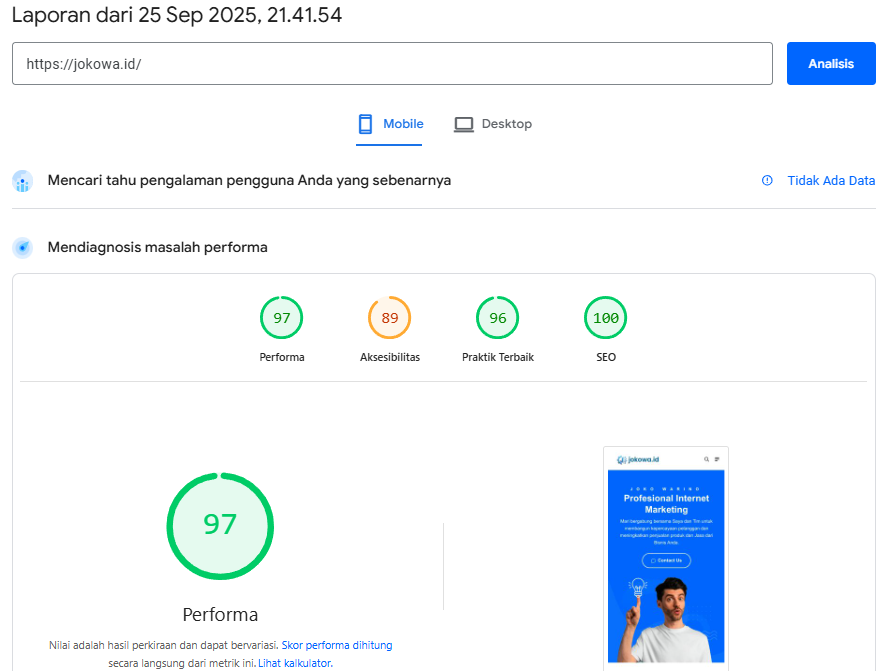Click the magnifier icon in the site preview

pos(706,459)
